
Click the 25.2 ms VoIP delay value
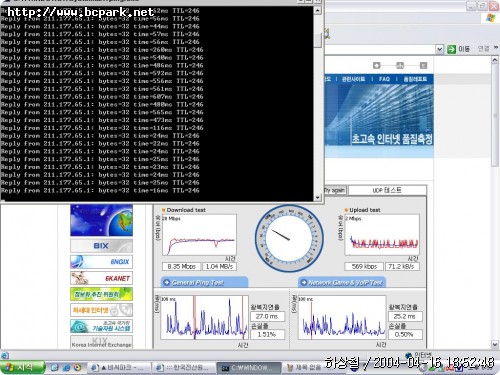(x=405, y=316)
